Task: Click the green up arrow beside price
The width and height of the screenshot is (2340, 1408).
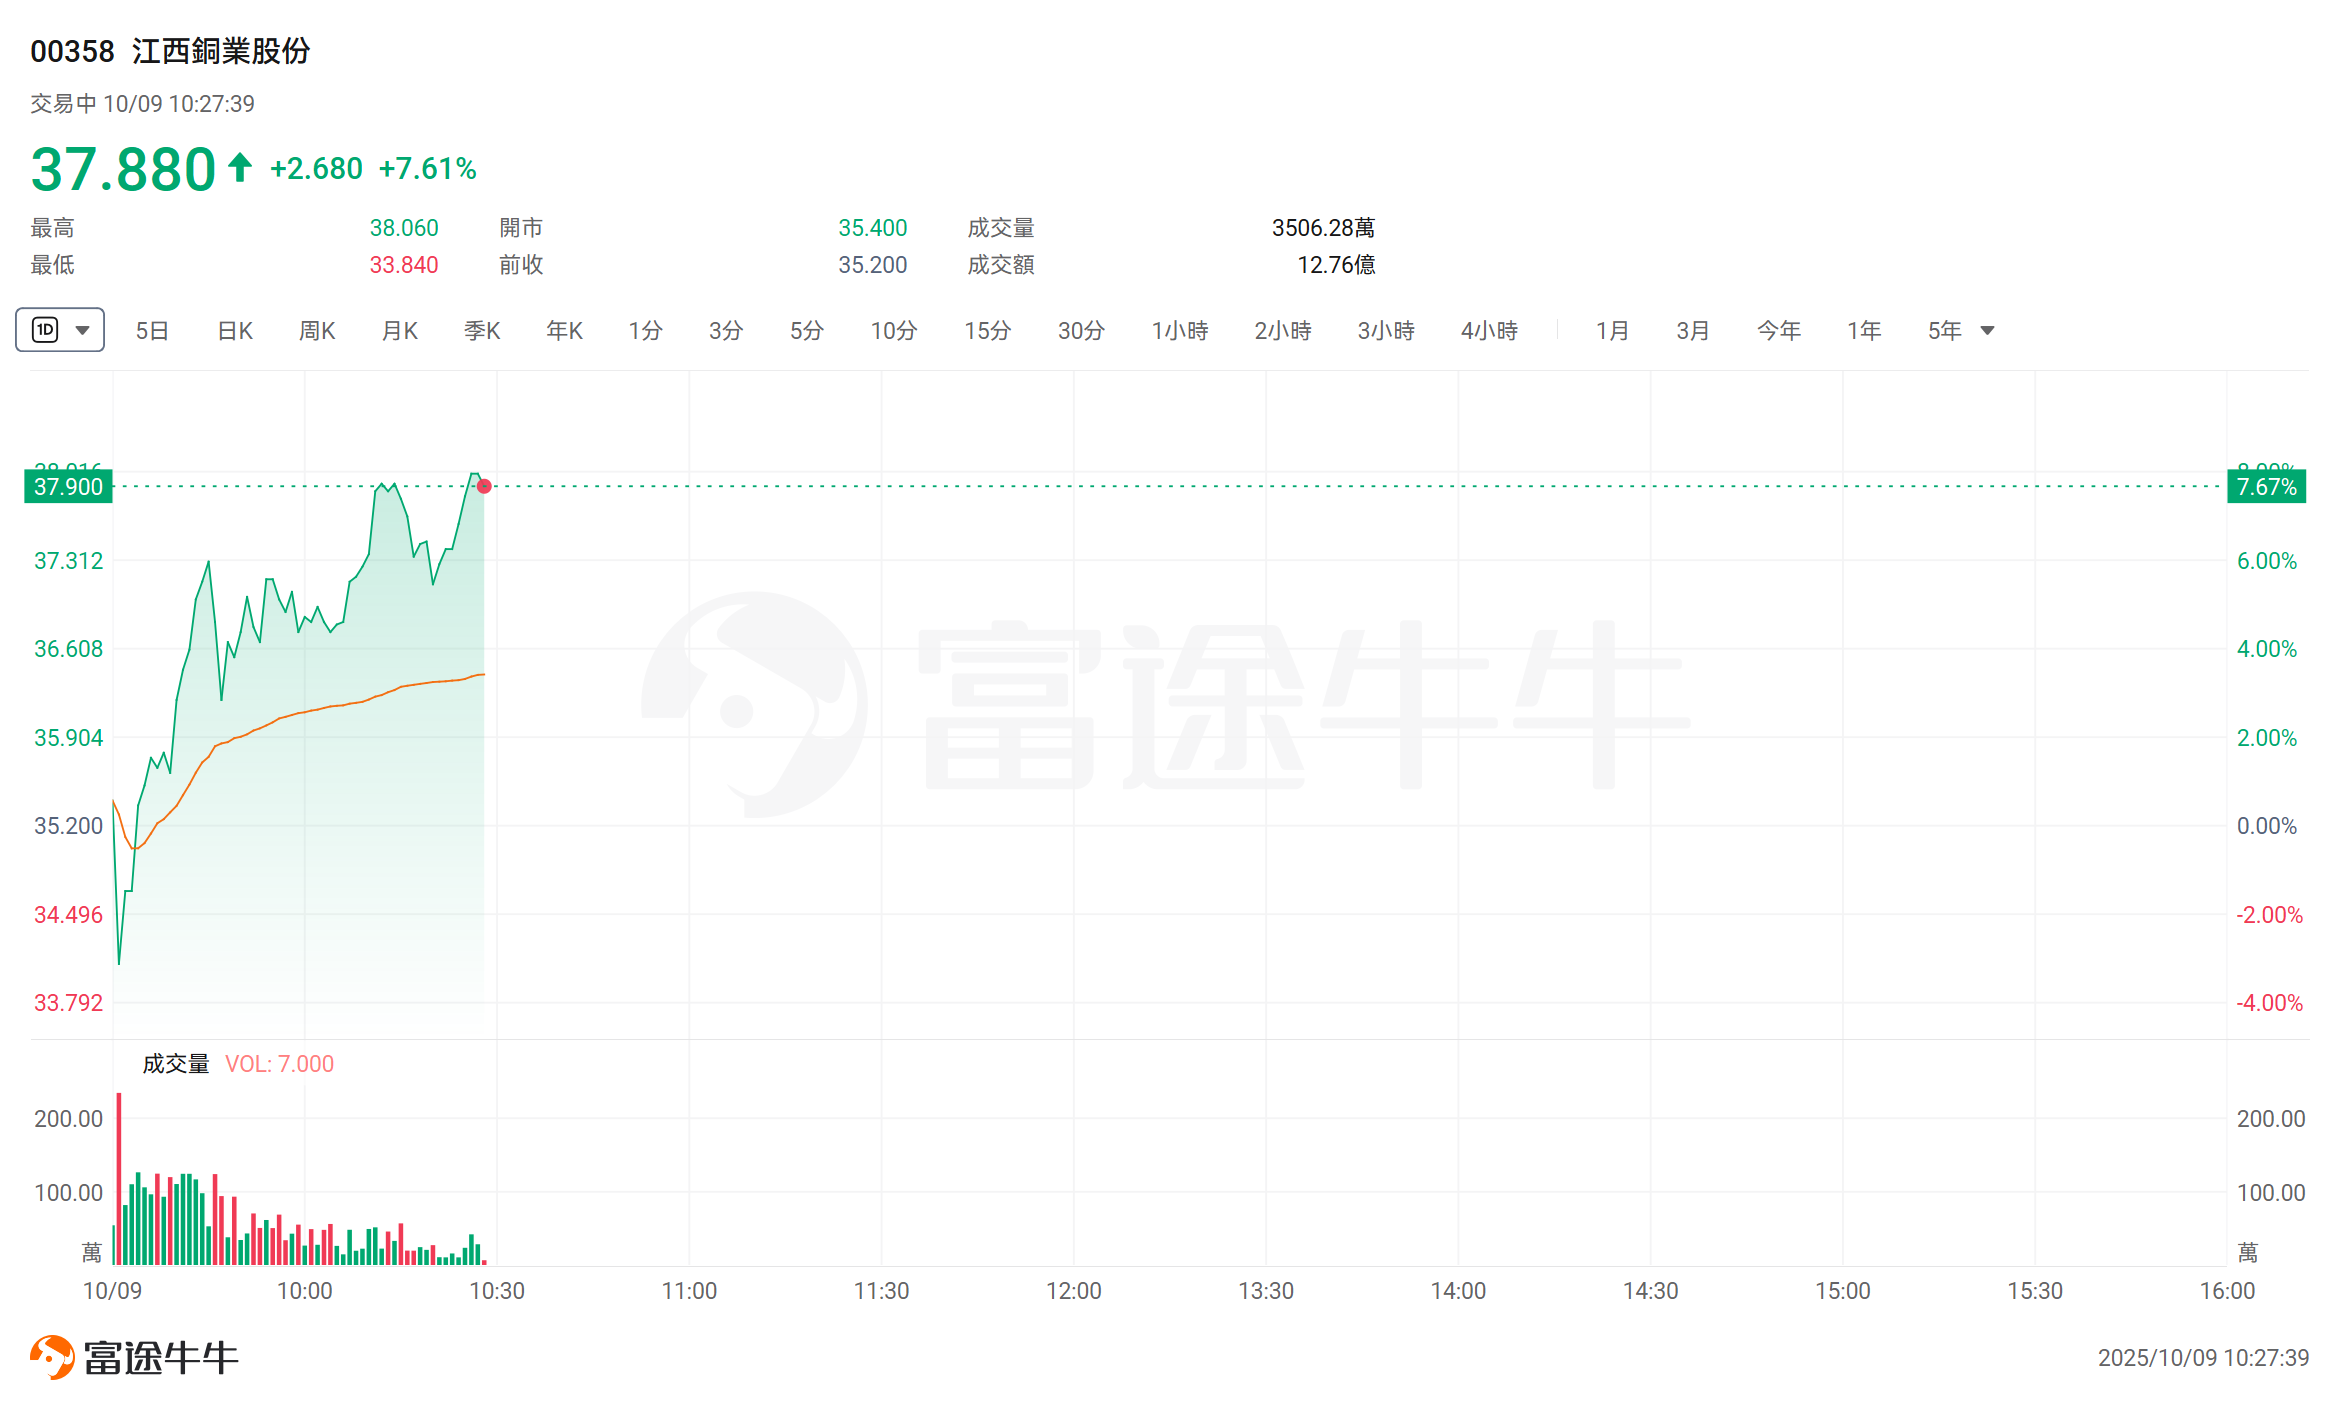Action: click(x=239, y=167)
